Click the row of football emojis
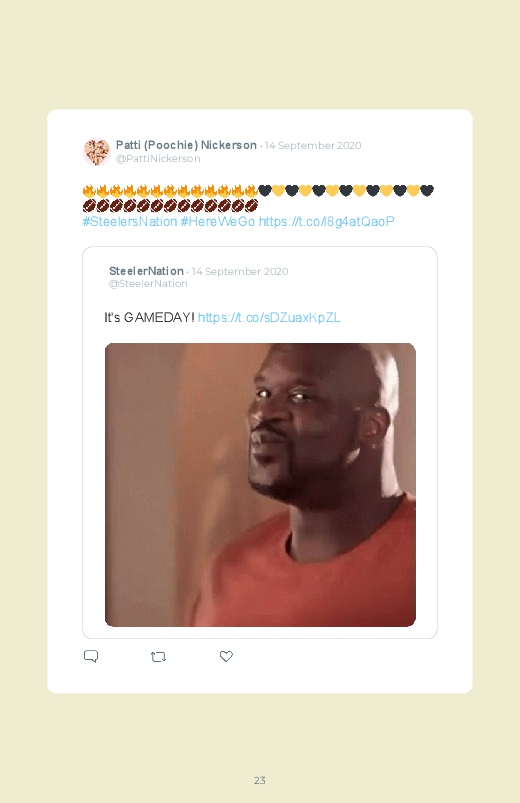The width and height of the screenshot is (520, 803). pyautogui.click(x=170, y=206)
